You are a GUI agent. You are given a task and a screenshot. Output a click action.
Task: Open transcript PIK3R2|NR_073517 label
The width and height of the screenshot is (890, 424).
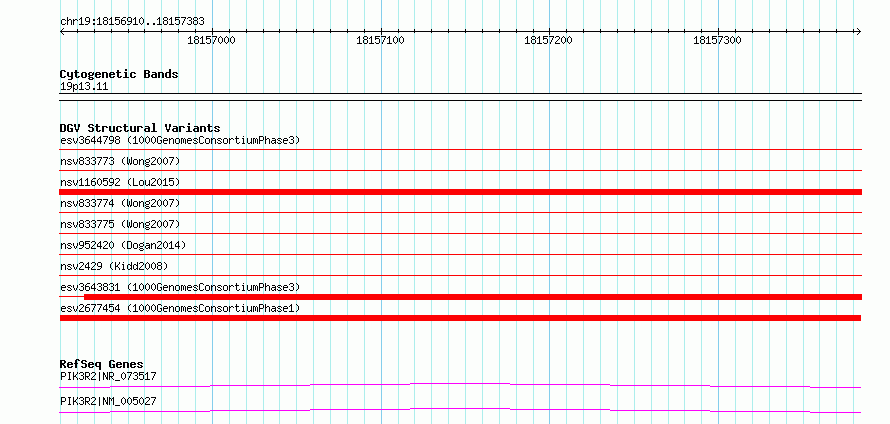click(x=108, y=376)
